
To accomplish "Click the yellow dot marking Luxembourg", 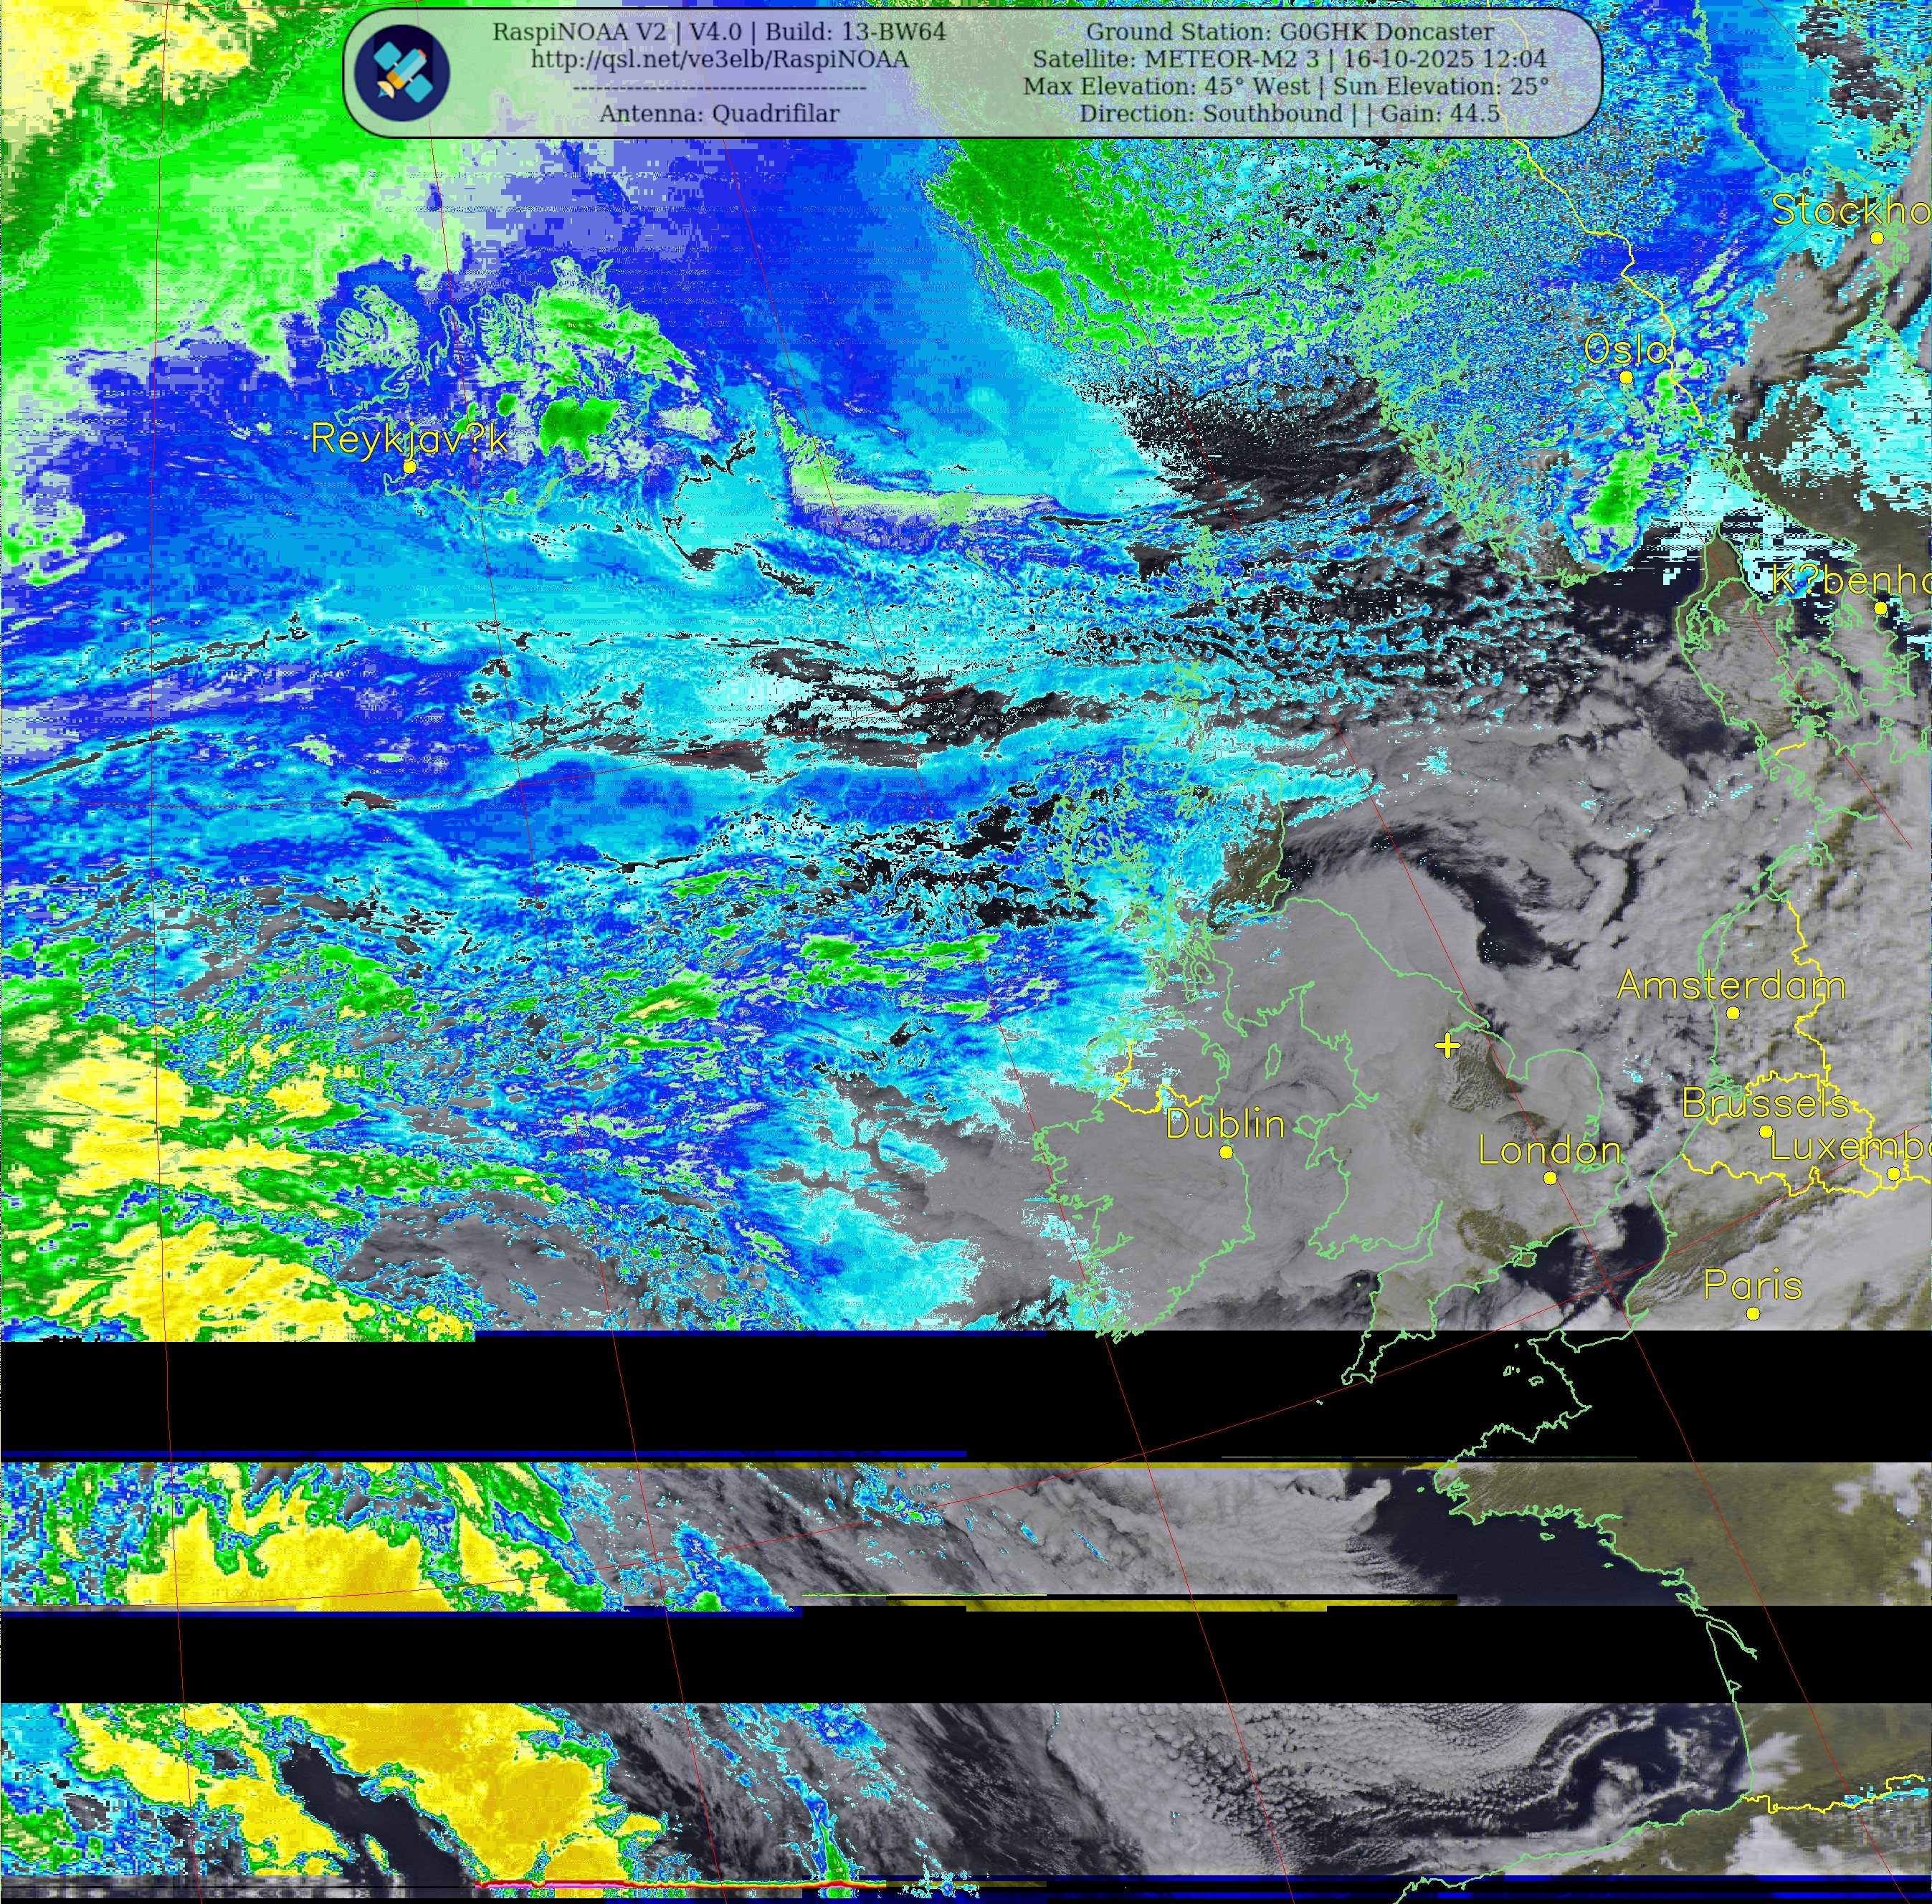I will (x=1893, y=1174).
